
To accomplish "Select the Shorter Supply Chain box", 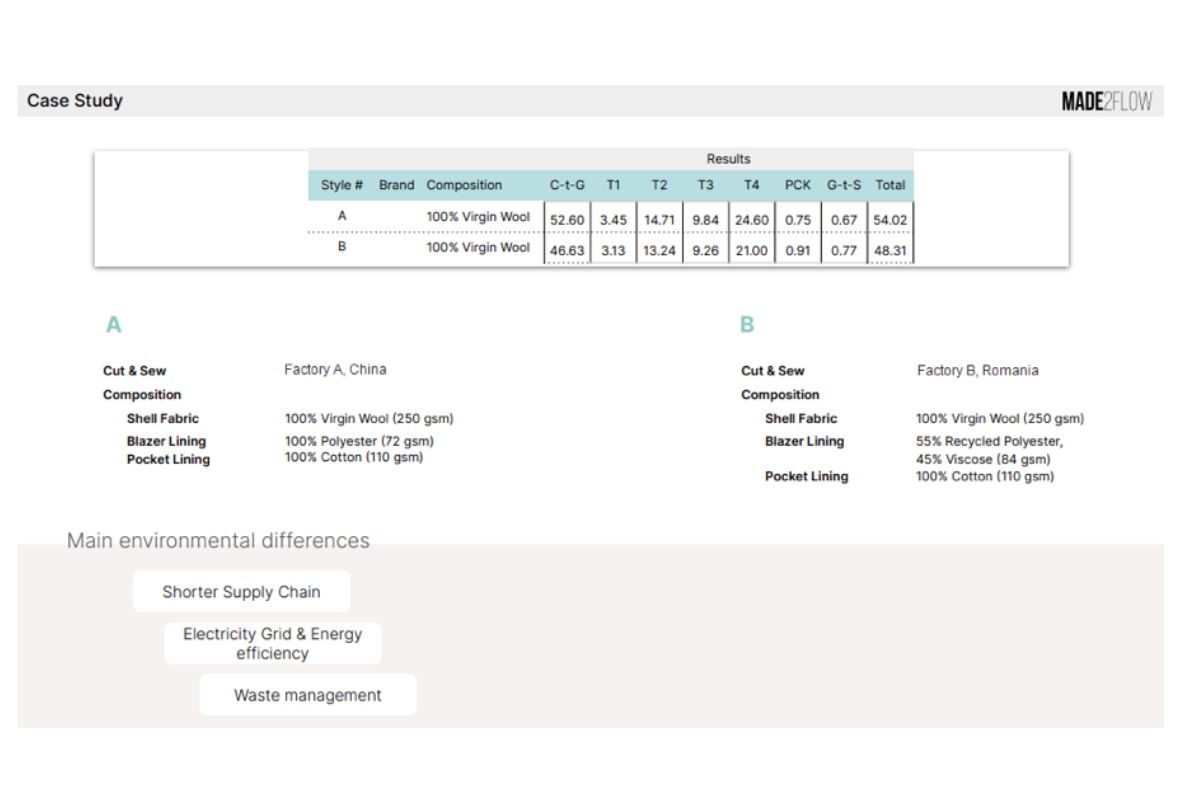I will [241, 592].
